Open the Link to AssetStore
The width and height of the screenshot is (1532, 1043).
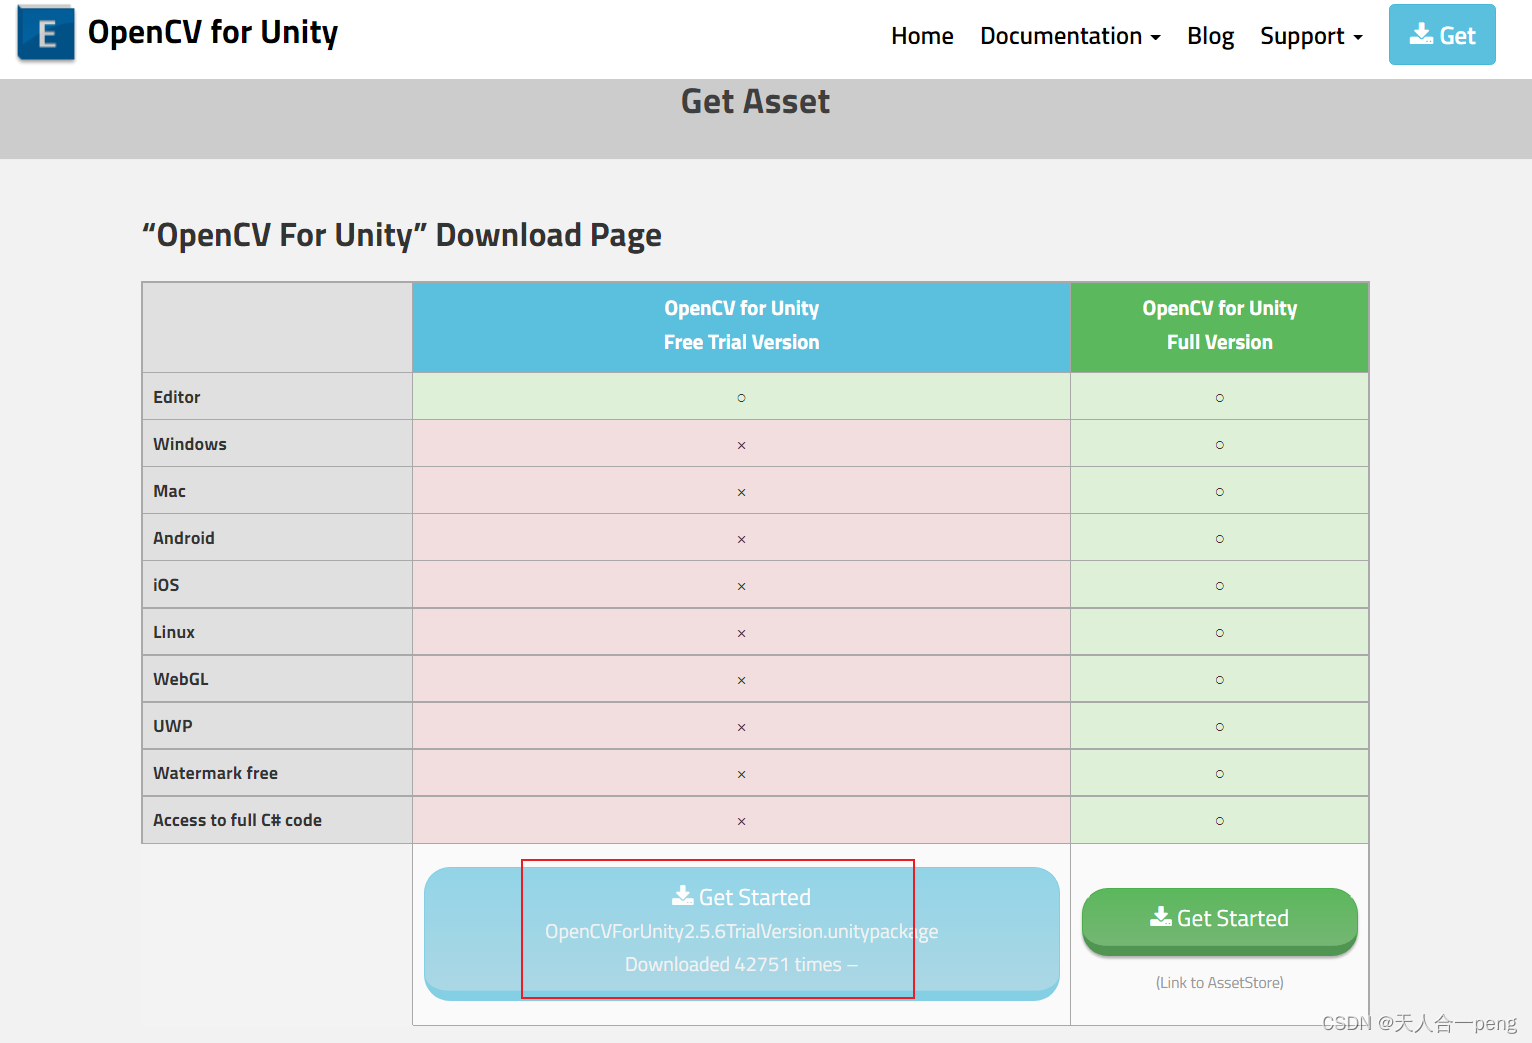tap(1219, 981)
